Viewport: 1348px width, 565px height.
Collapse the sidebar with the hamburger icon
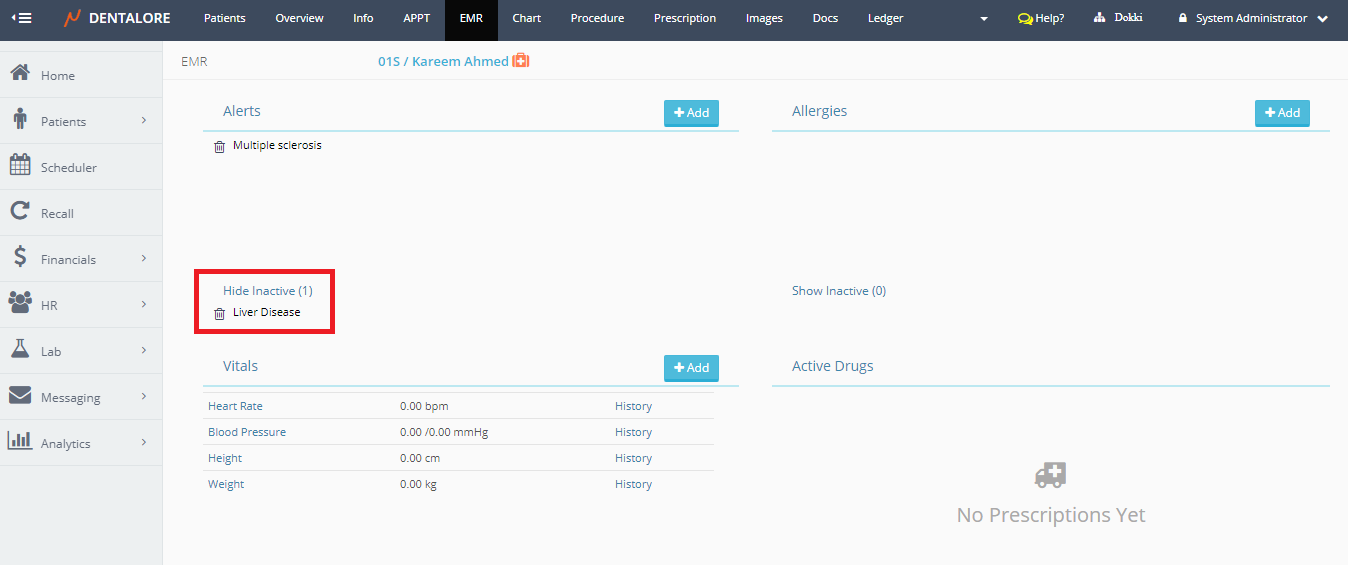(21, 18)
